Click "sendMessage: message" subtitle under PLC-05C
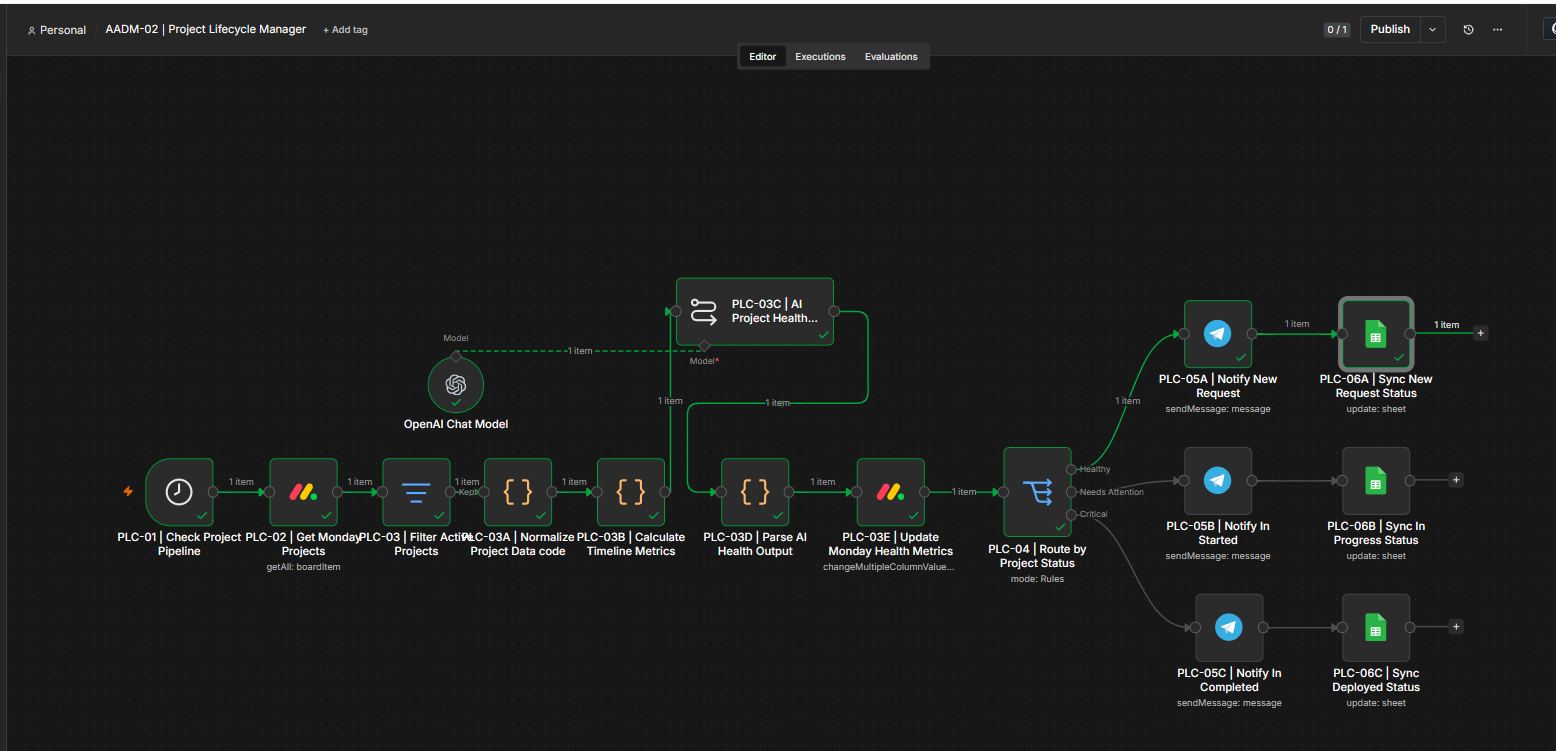1556x751 pixels. (1229, 703)
